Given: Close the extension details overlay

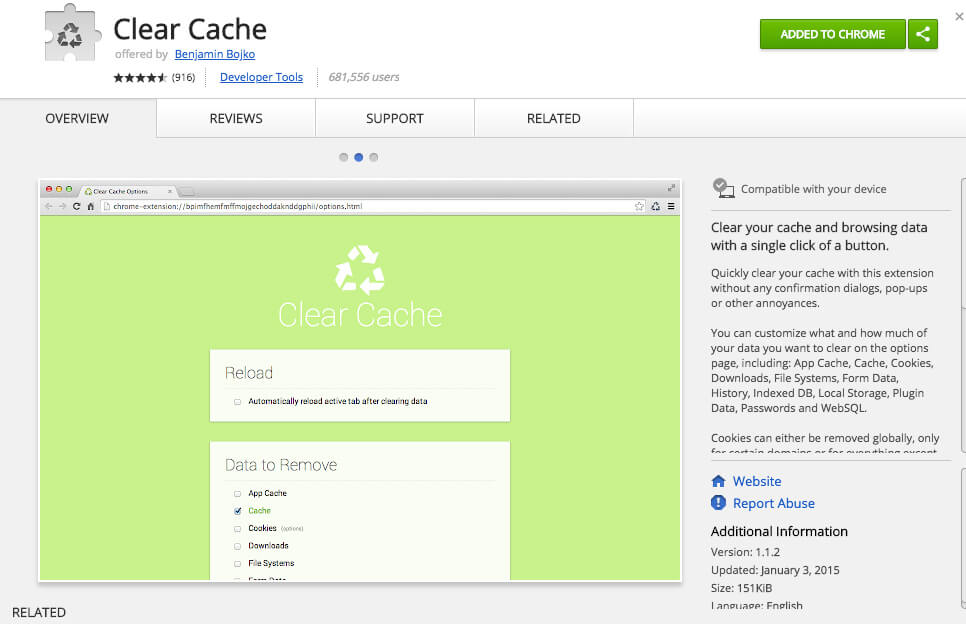Looking at the screenshot, I should (959, 17).
